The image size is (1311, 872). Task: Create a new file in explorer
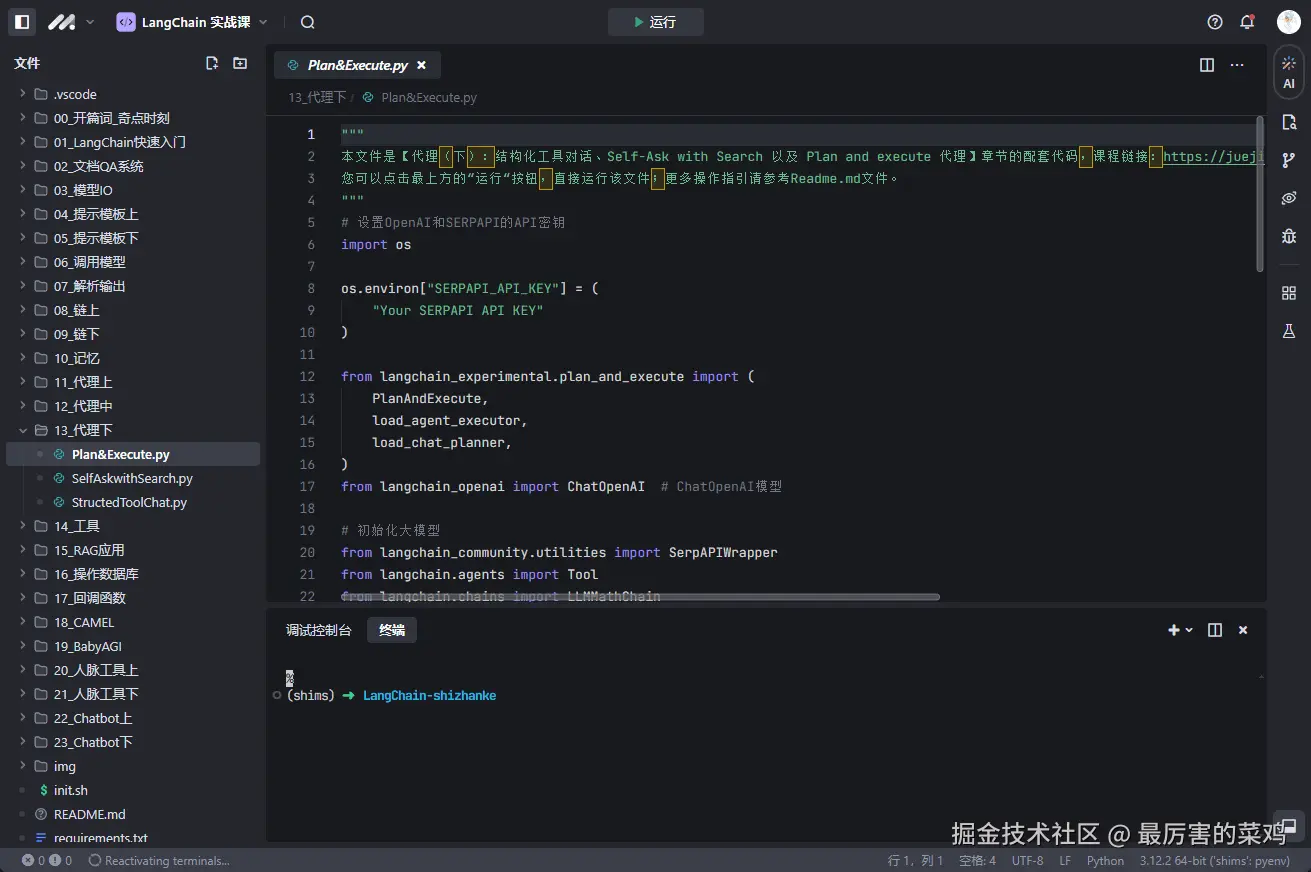pyautogui.click(x=212, y=63)
